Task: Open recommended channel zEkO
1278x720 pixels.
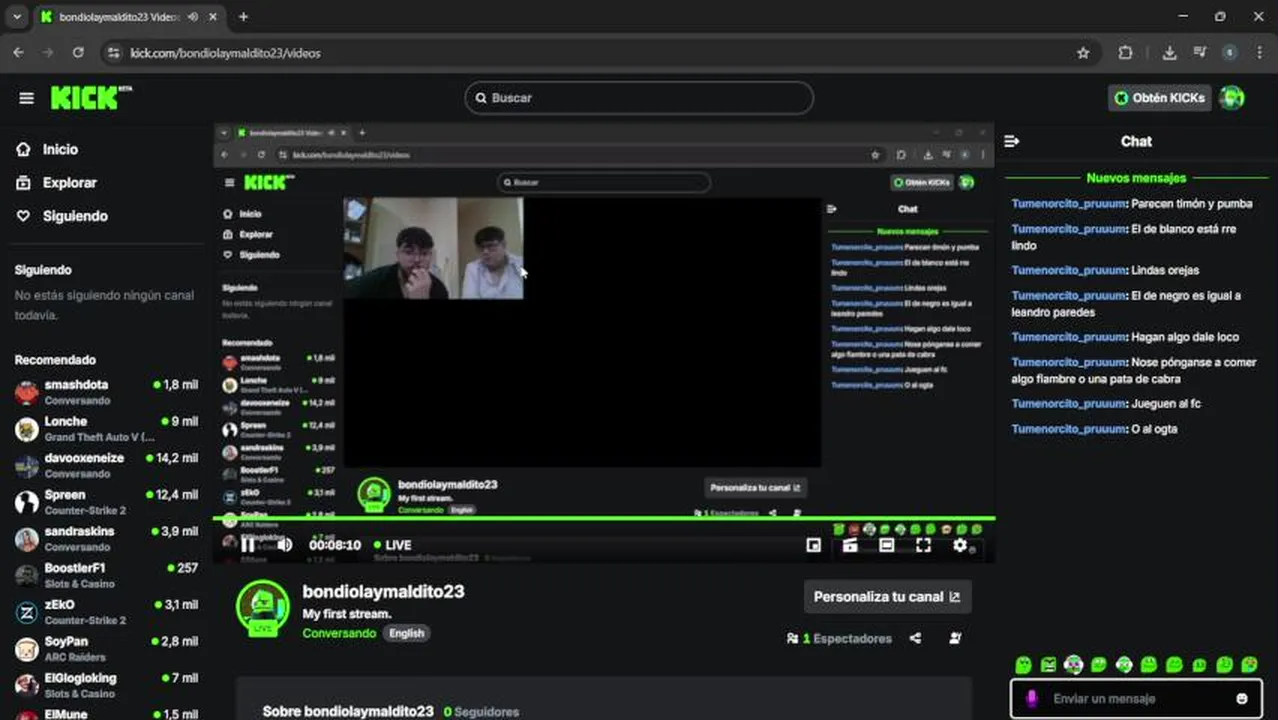Action: pyautogui.click(x=106, y=612)
